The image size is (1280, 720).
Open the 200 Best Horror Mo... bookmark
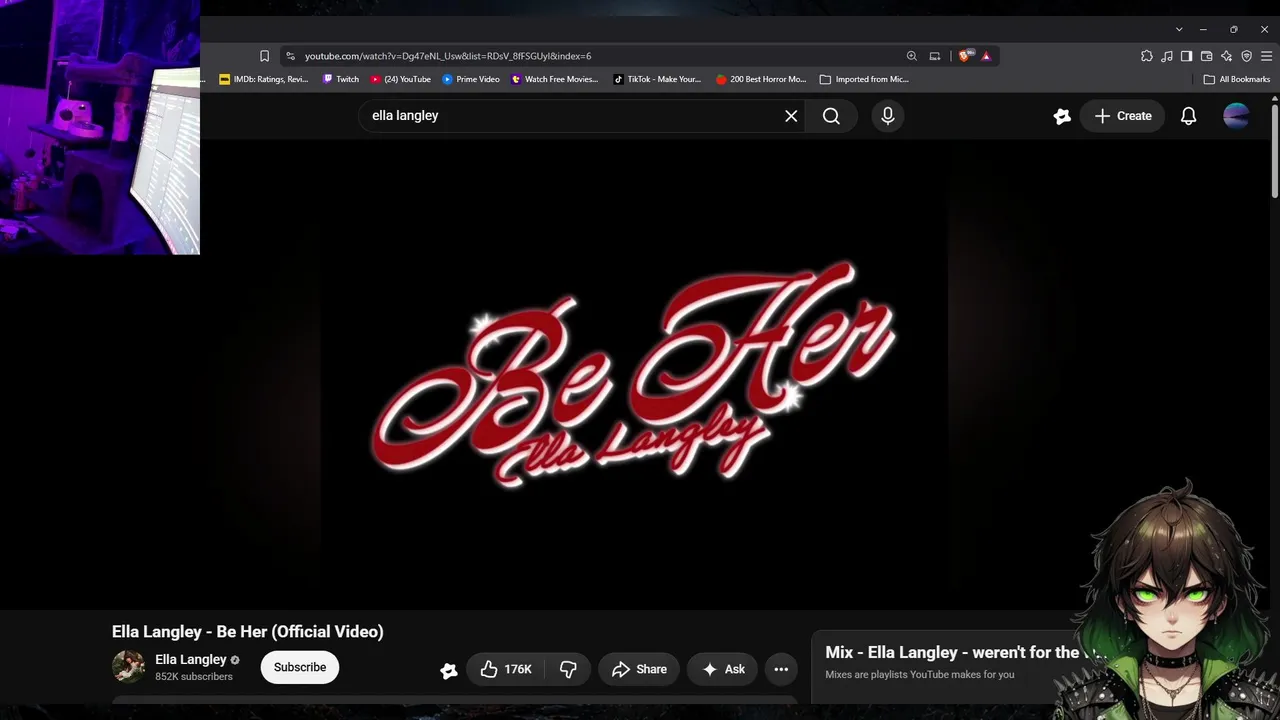coord(761,79)
